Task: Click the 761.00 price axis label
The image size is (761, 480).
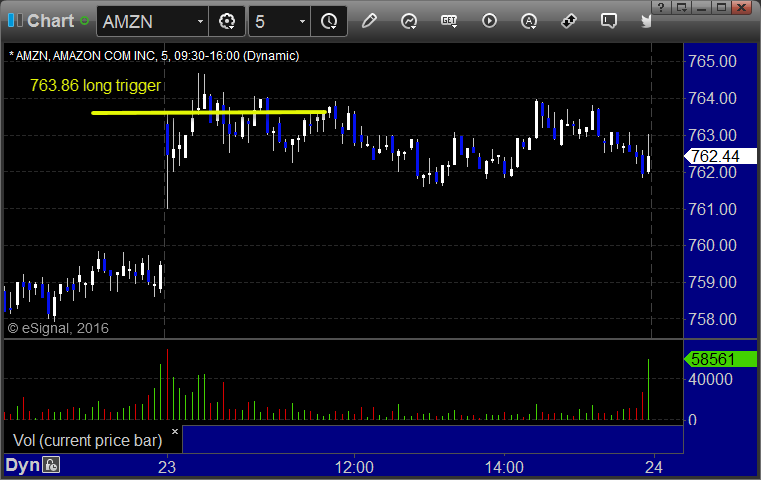Action: coord(712,209)
